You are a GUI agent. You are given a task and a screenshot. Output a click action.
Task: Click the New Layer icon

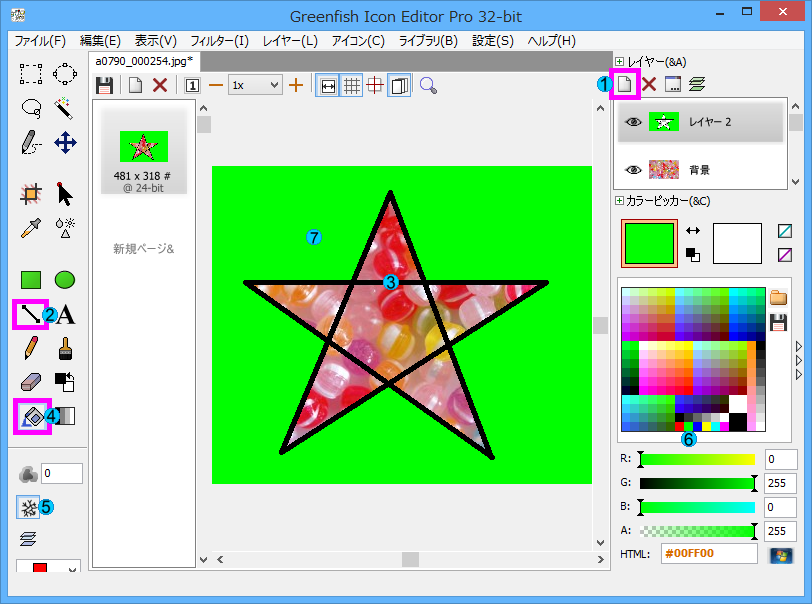coord(624,85)
